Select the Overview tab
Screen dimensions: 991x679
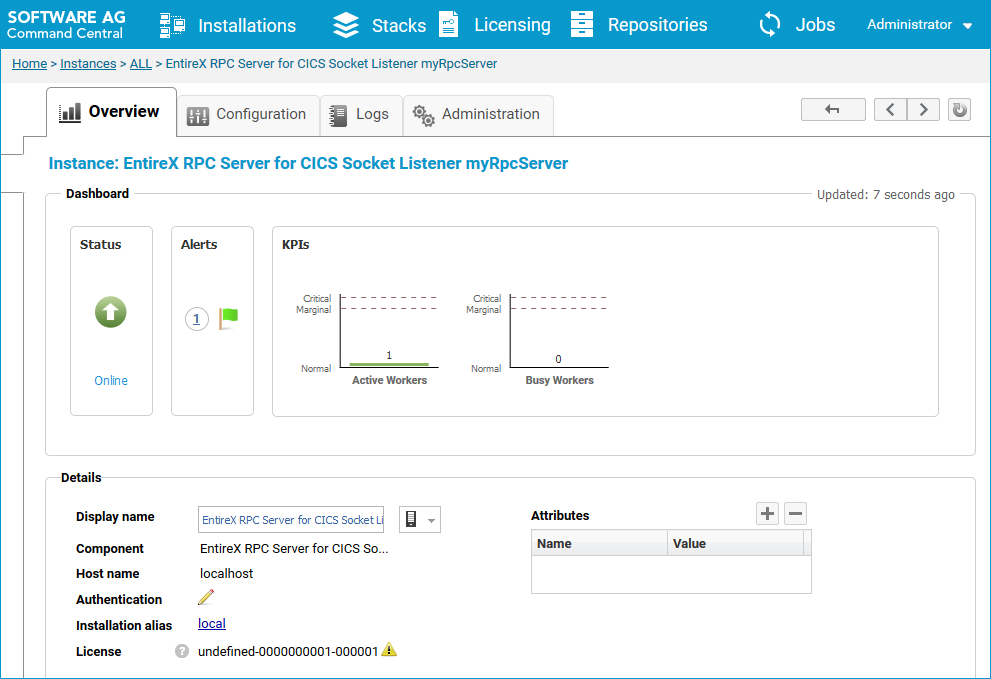tap(111, 112)
